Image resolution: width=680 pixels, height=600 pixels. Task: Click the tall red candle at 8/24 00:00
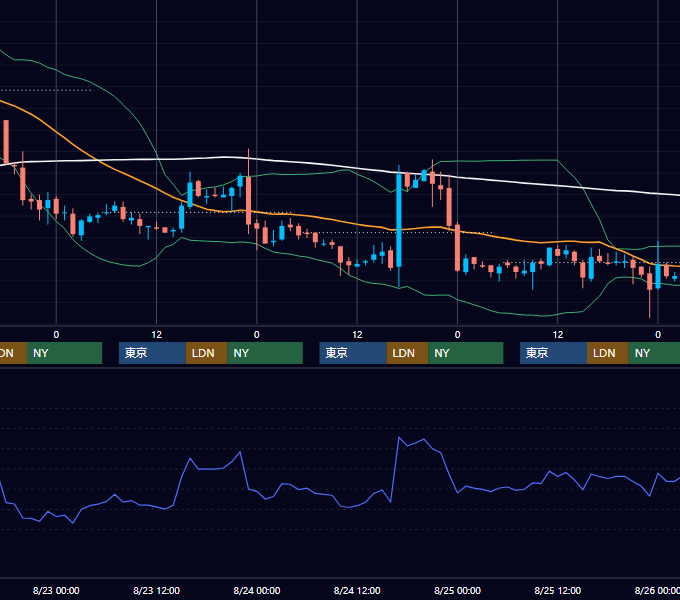(x=248, y=200)
